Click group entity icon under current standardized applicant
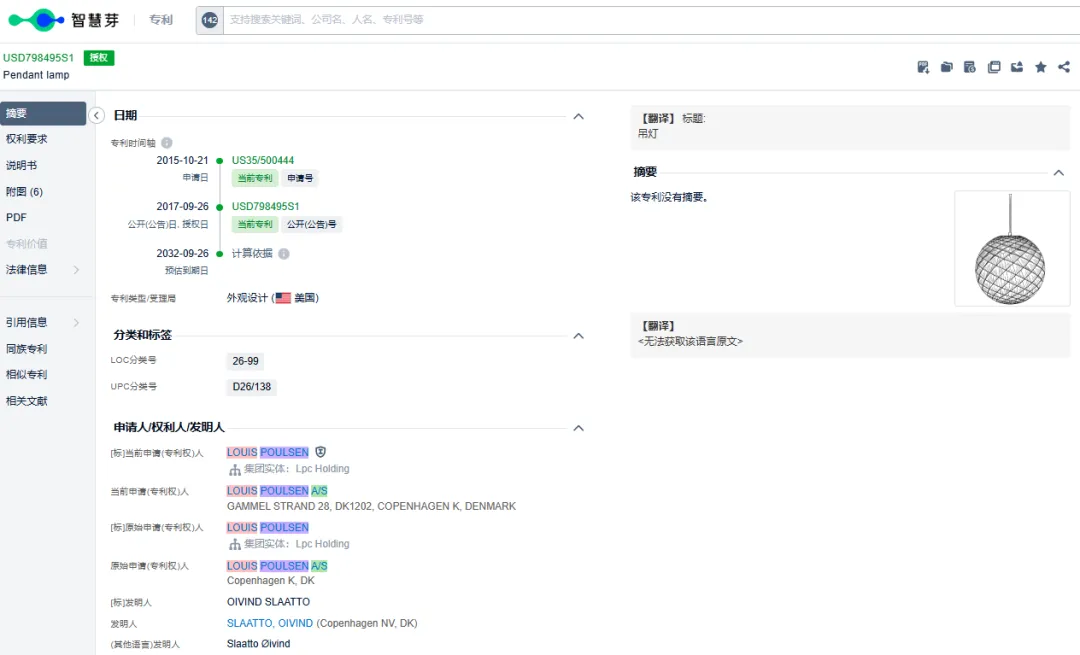The height and width of the screenshot is (655, 1080). tap(235, 469)
